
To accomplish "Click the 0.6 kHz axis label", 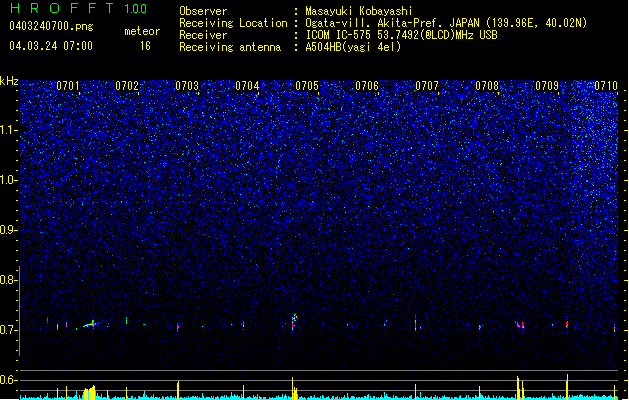I will [x=8, y=380].
